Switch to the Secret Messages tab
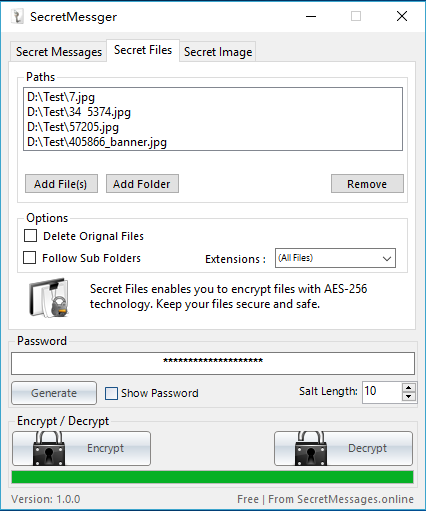426x511 pixels. tap(59, 52)
